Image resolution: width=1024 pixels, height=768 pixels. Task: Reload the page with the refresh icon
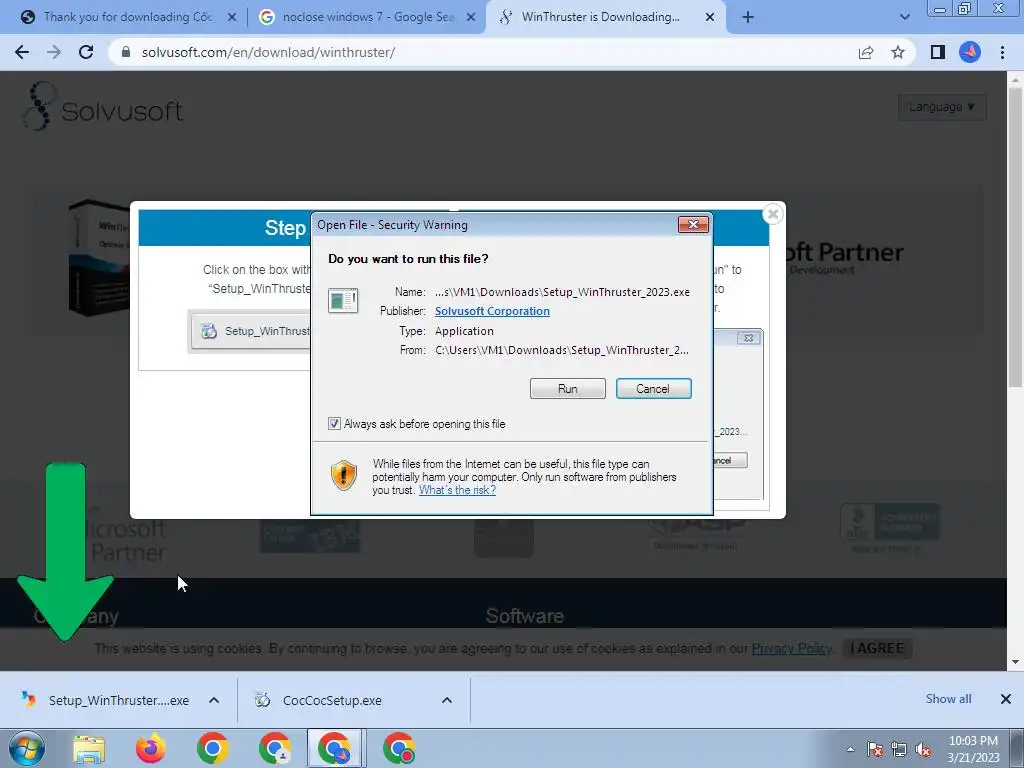(x=86, y=52)
